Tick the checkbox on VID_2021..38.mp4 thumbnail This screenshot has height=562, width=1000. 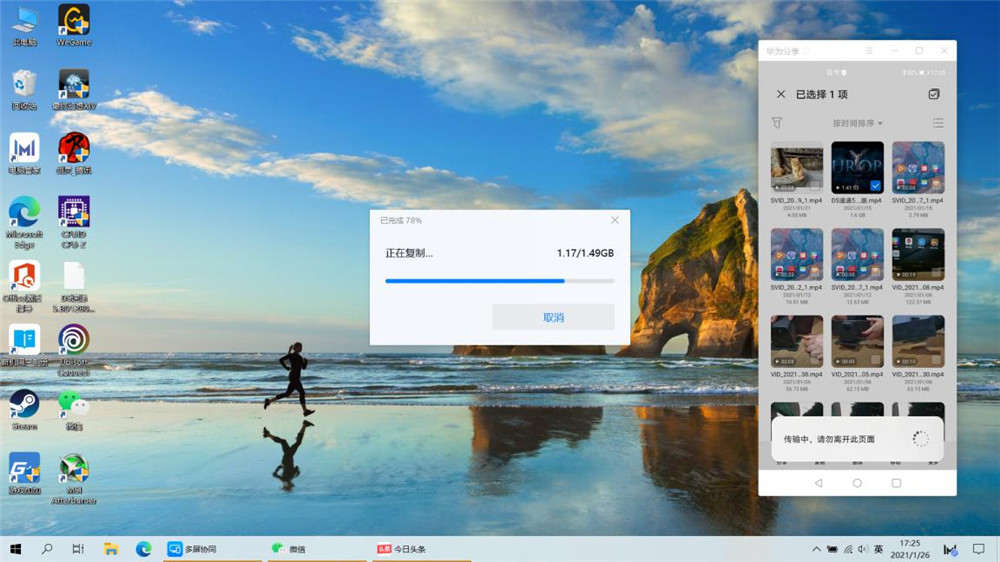tap(815, 360)
